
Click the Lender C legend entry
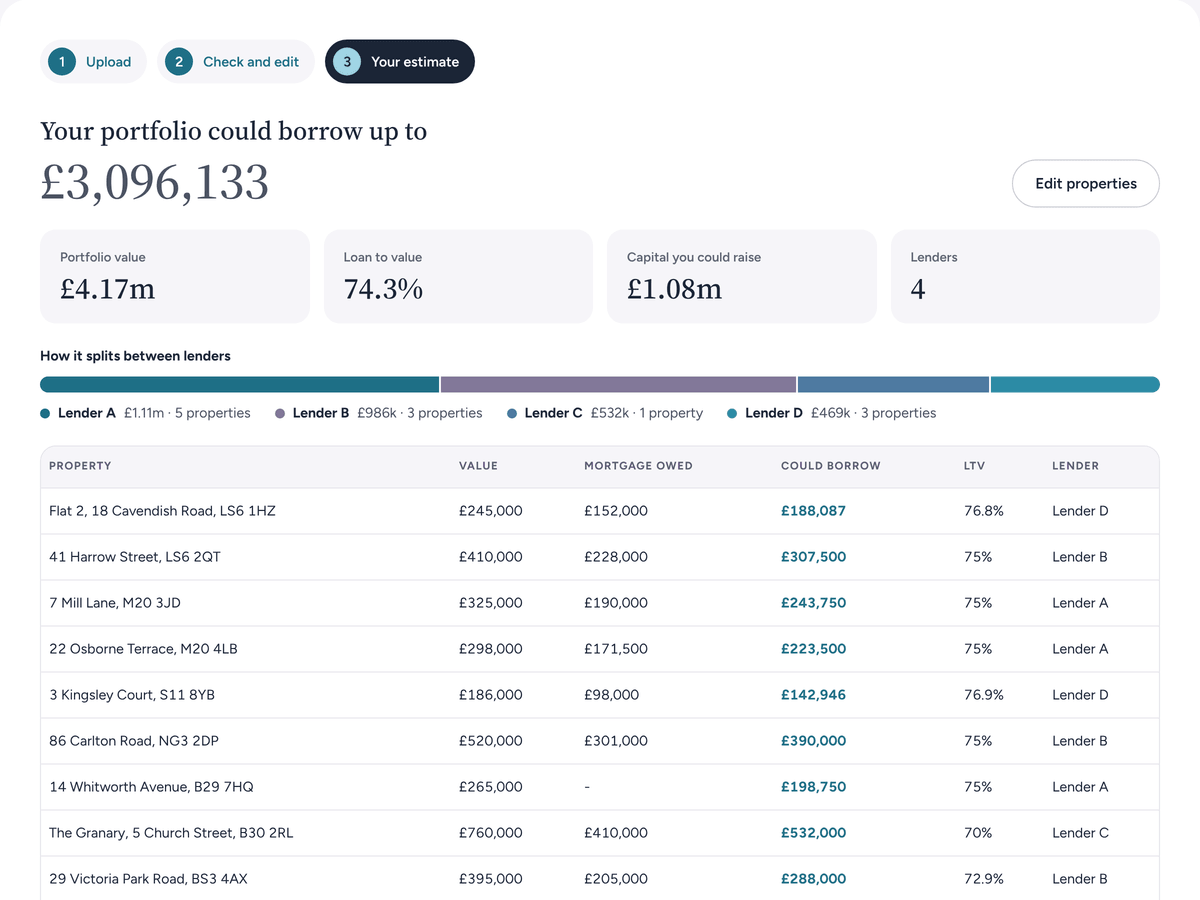click(605, 413)
